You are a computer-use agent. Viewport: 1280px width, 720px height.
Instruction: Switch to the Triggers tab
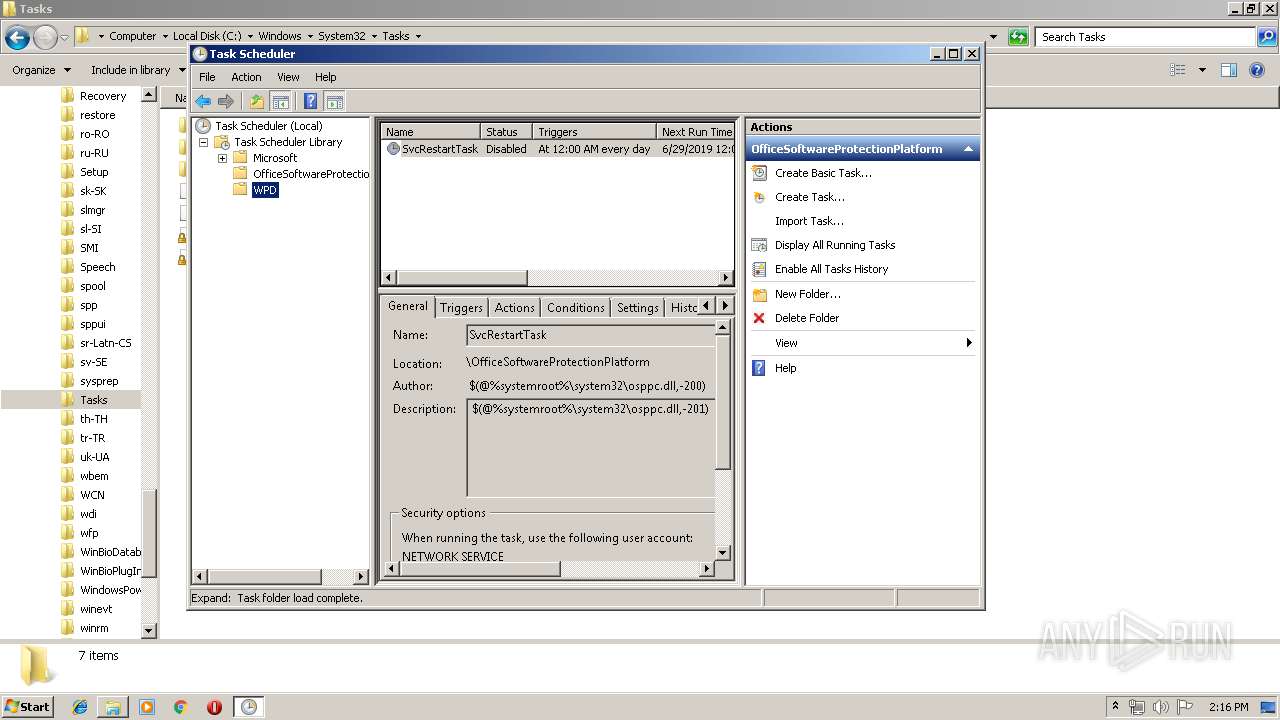pos(461,308)
